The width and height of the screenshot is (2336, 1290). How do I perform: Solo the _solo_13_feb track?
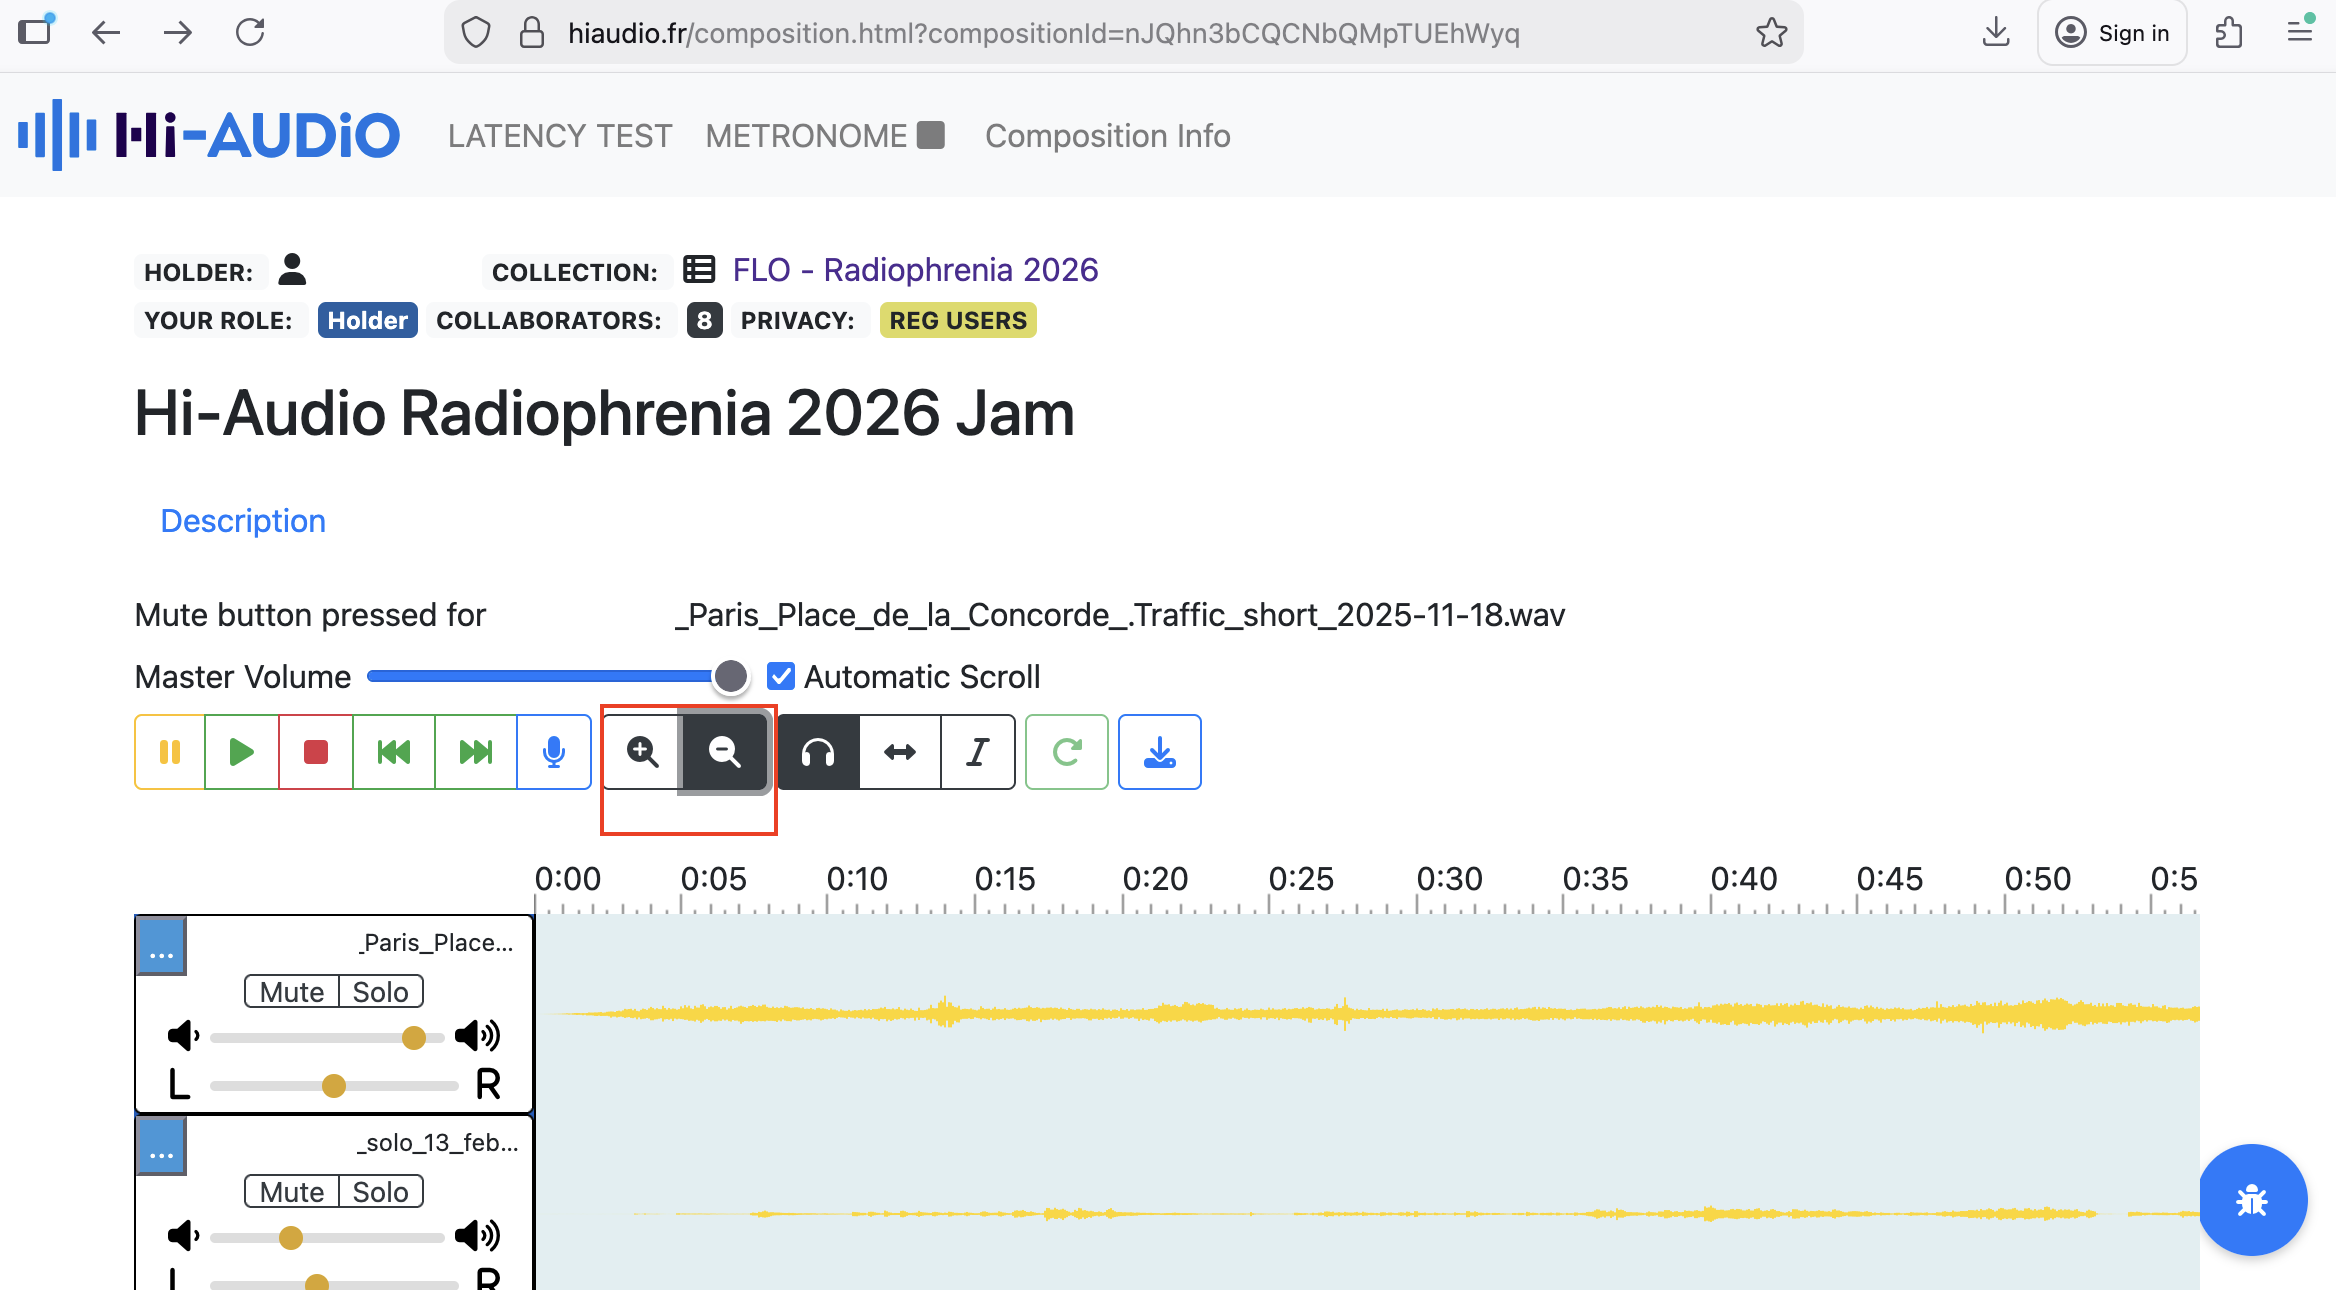pyautogui.click(x=379, y=1191)
